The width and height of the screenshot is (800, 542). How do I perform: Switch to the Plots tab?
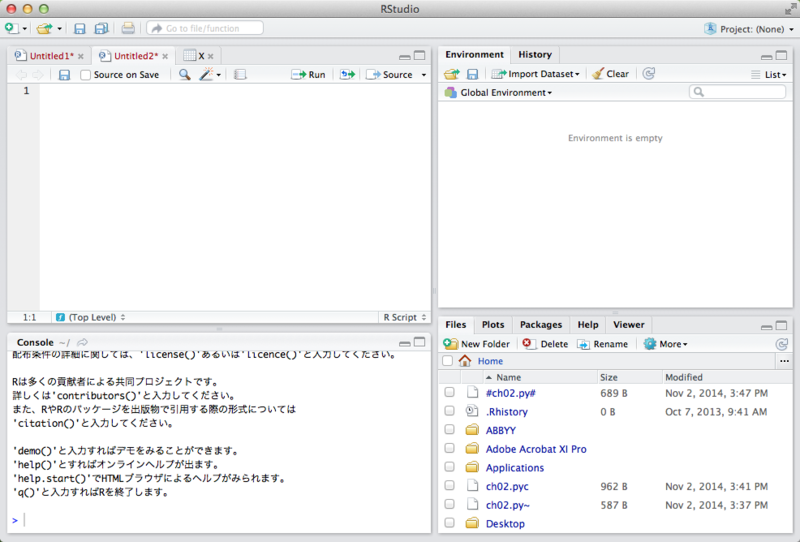[493, 325]
